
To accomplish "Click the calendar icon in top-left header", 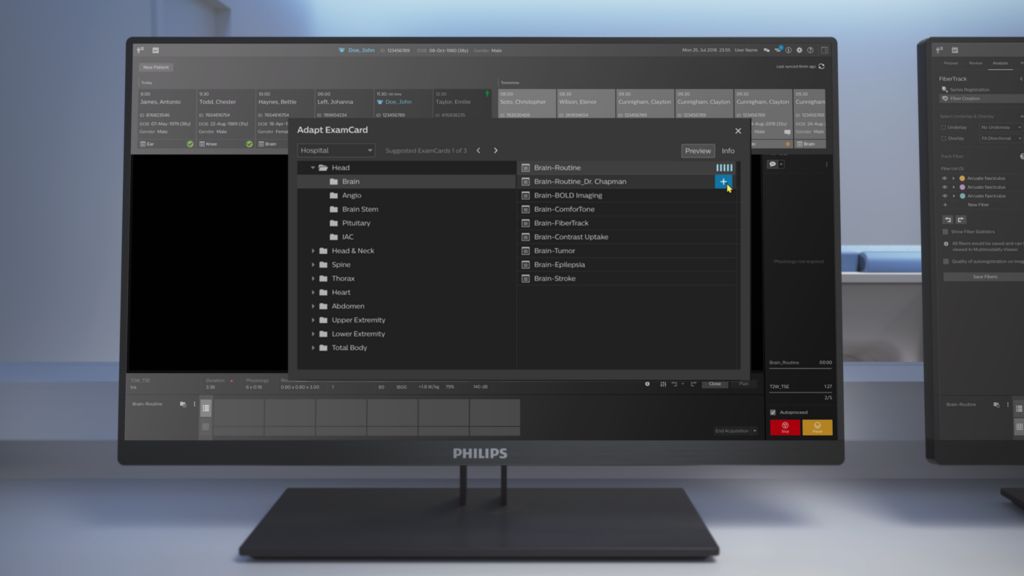I will pyautogui.click(x=155, y=50).
